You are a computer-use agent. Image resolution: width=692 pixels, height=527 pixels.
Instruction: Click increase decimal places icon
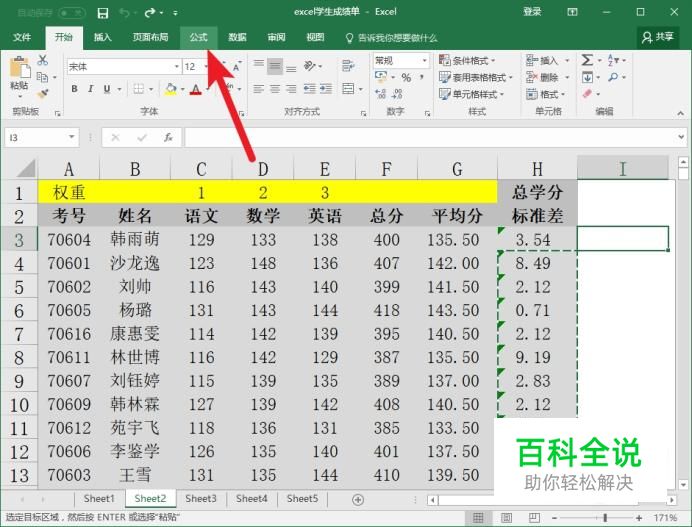click(x=380, y=94)
